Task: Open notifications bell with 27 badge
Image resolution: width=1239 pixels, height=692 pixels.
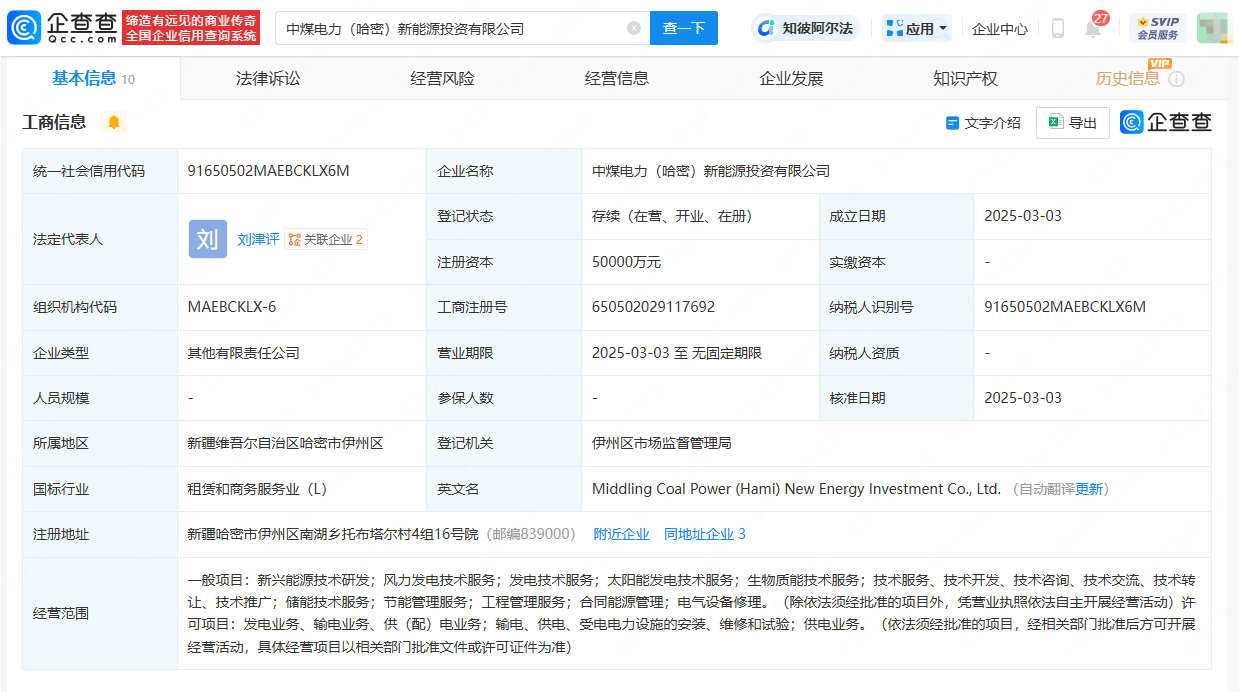Action: pos(1093,27)
